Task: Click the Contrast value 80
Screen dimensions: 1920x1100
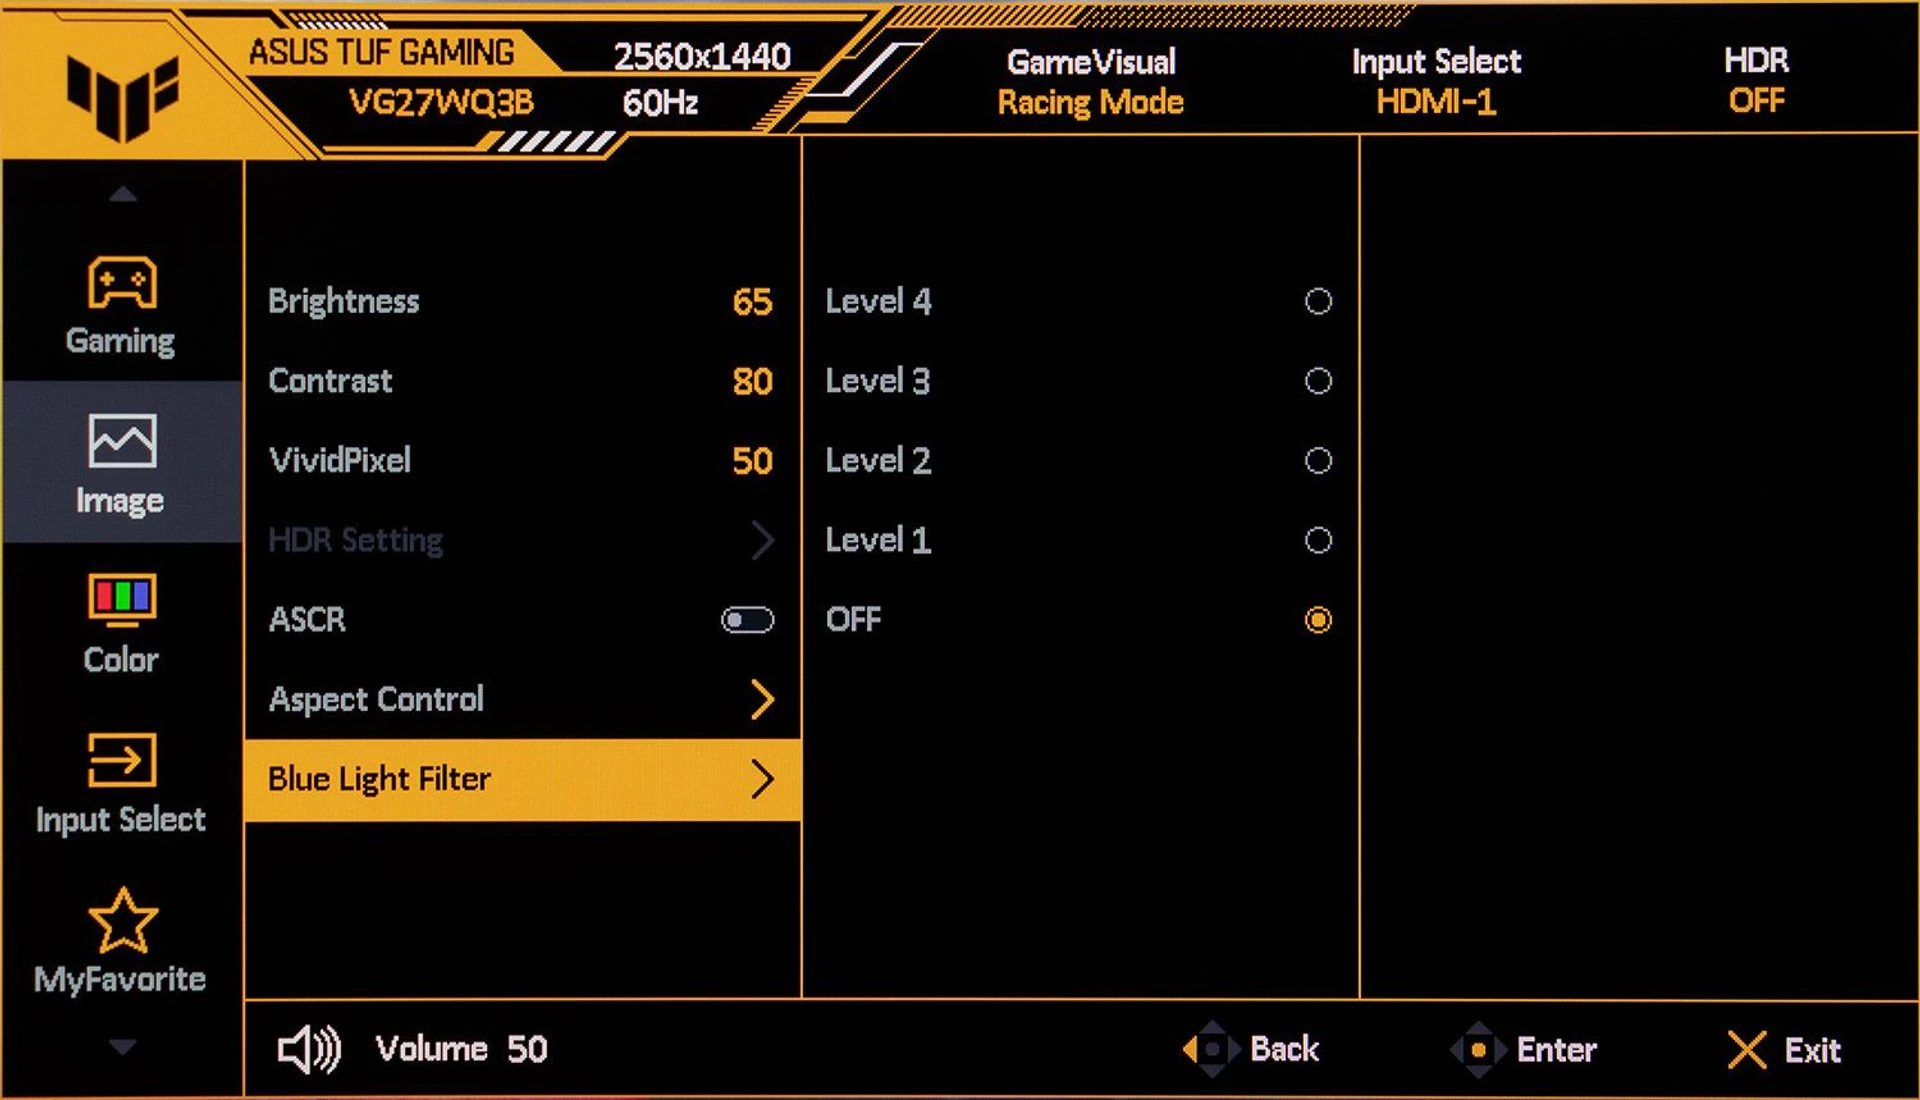Action: (752, 382)
